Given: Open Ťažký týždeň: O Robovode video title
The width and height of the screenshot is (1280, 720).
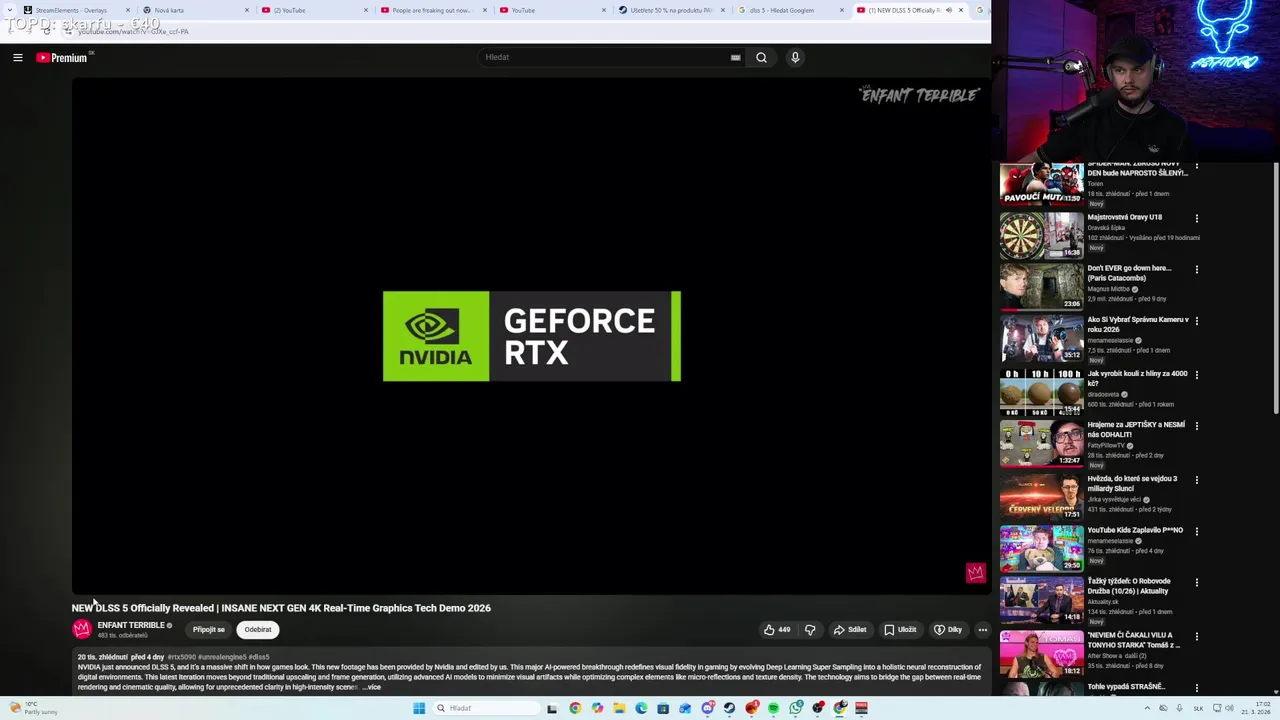Looking at the screenshot, I should click(x=1130, y=586).
